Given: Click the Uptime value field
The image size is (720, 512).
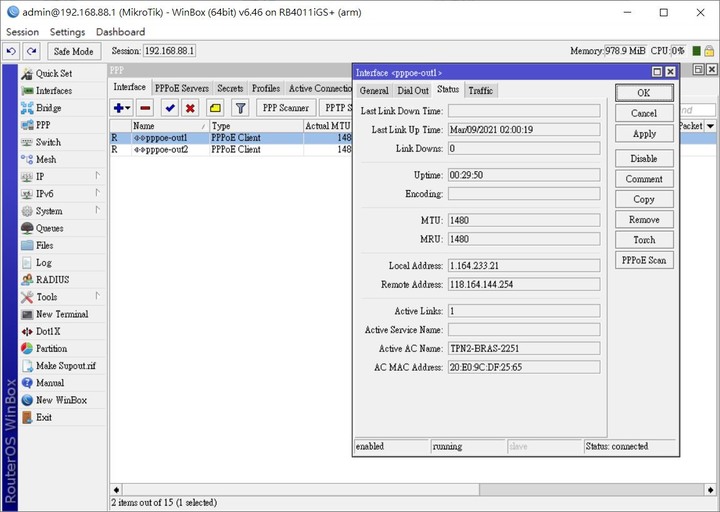Looking at the screenshot, I should (x=524, y=175).
